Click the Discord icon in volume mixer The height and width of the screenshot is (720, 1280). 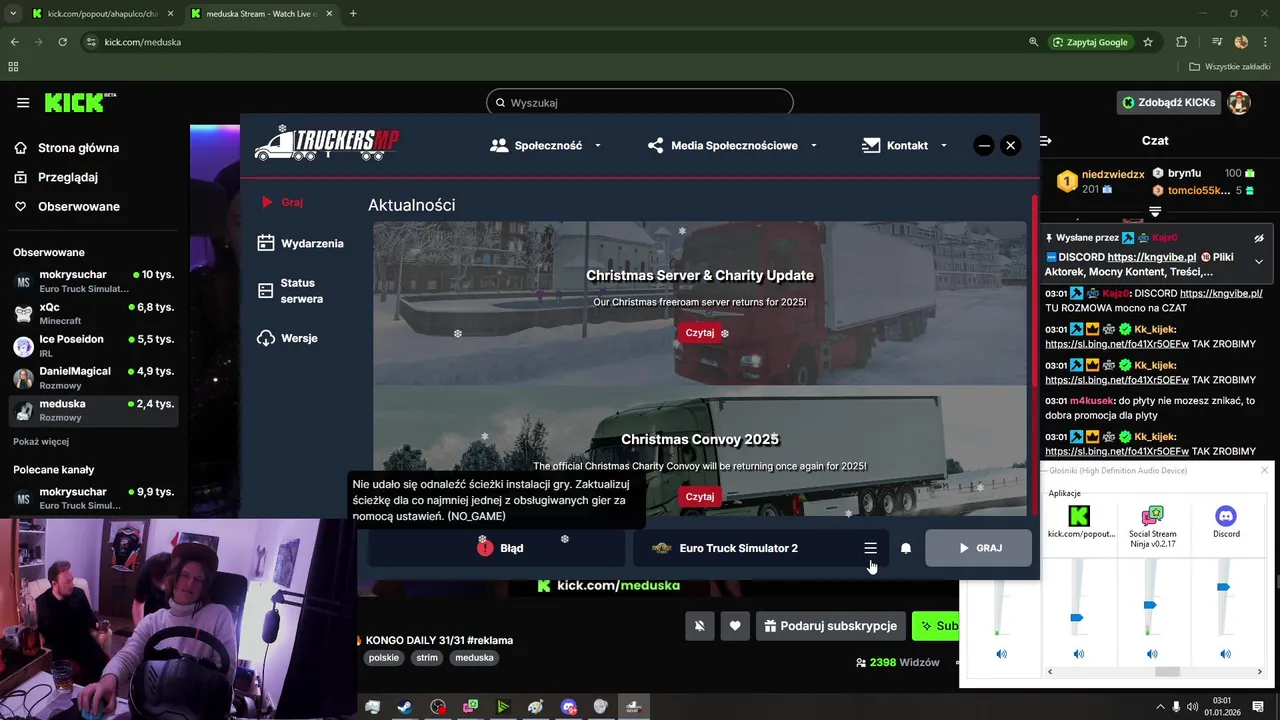1225,516
